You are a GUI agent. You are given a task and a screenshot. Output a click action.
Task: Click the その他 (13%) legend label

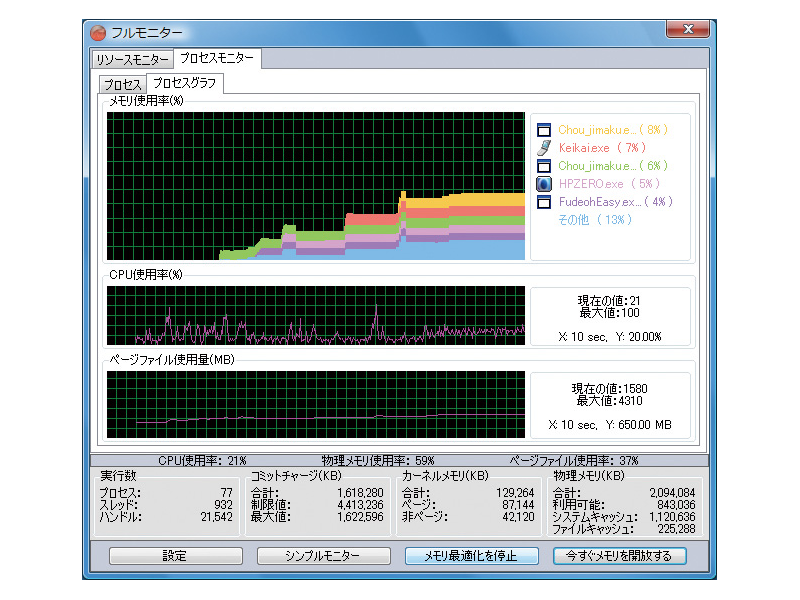point(595,220)
